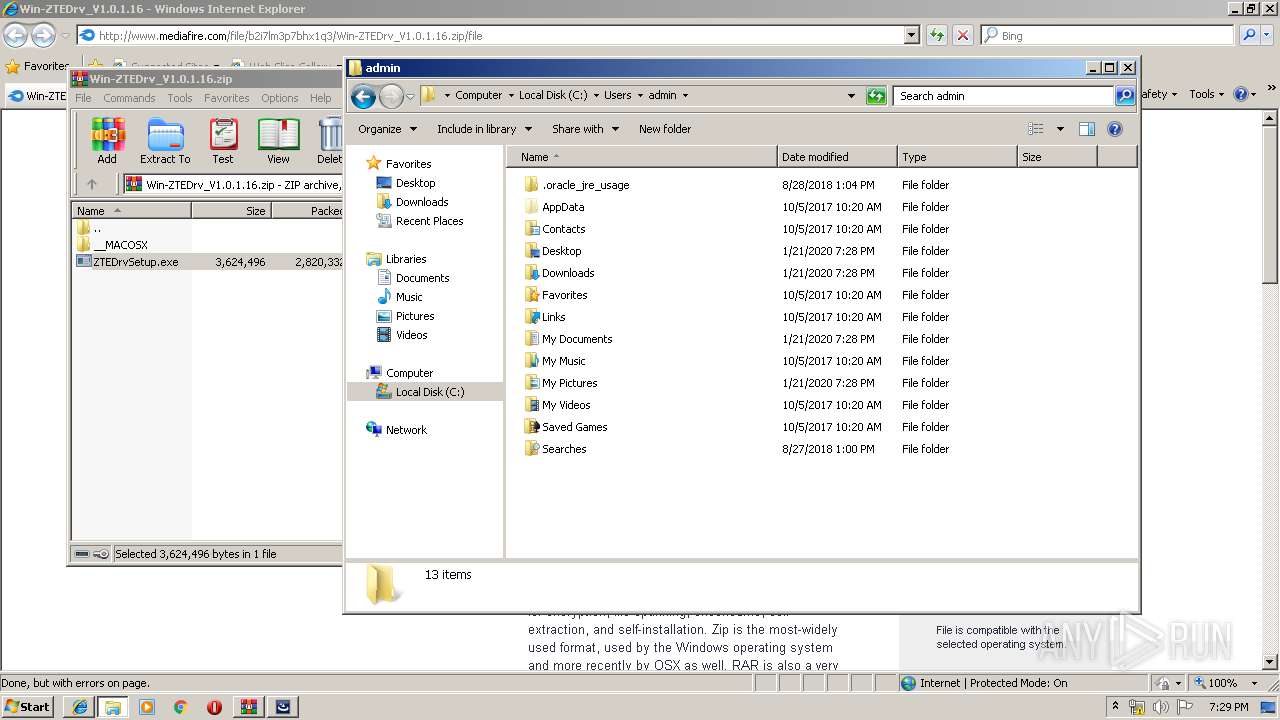Click volume icon in system tray
This screenshot has height=720, width=1280.
(x=1161, y=707)
